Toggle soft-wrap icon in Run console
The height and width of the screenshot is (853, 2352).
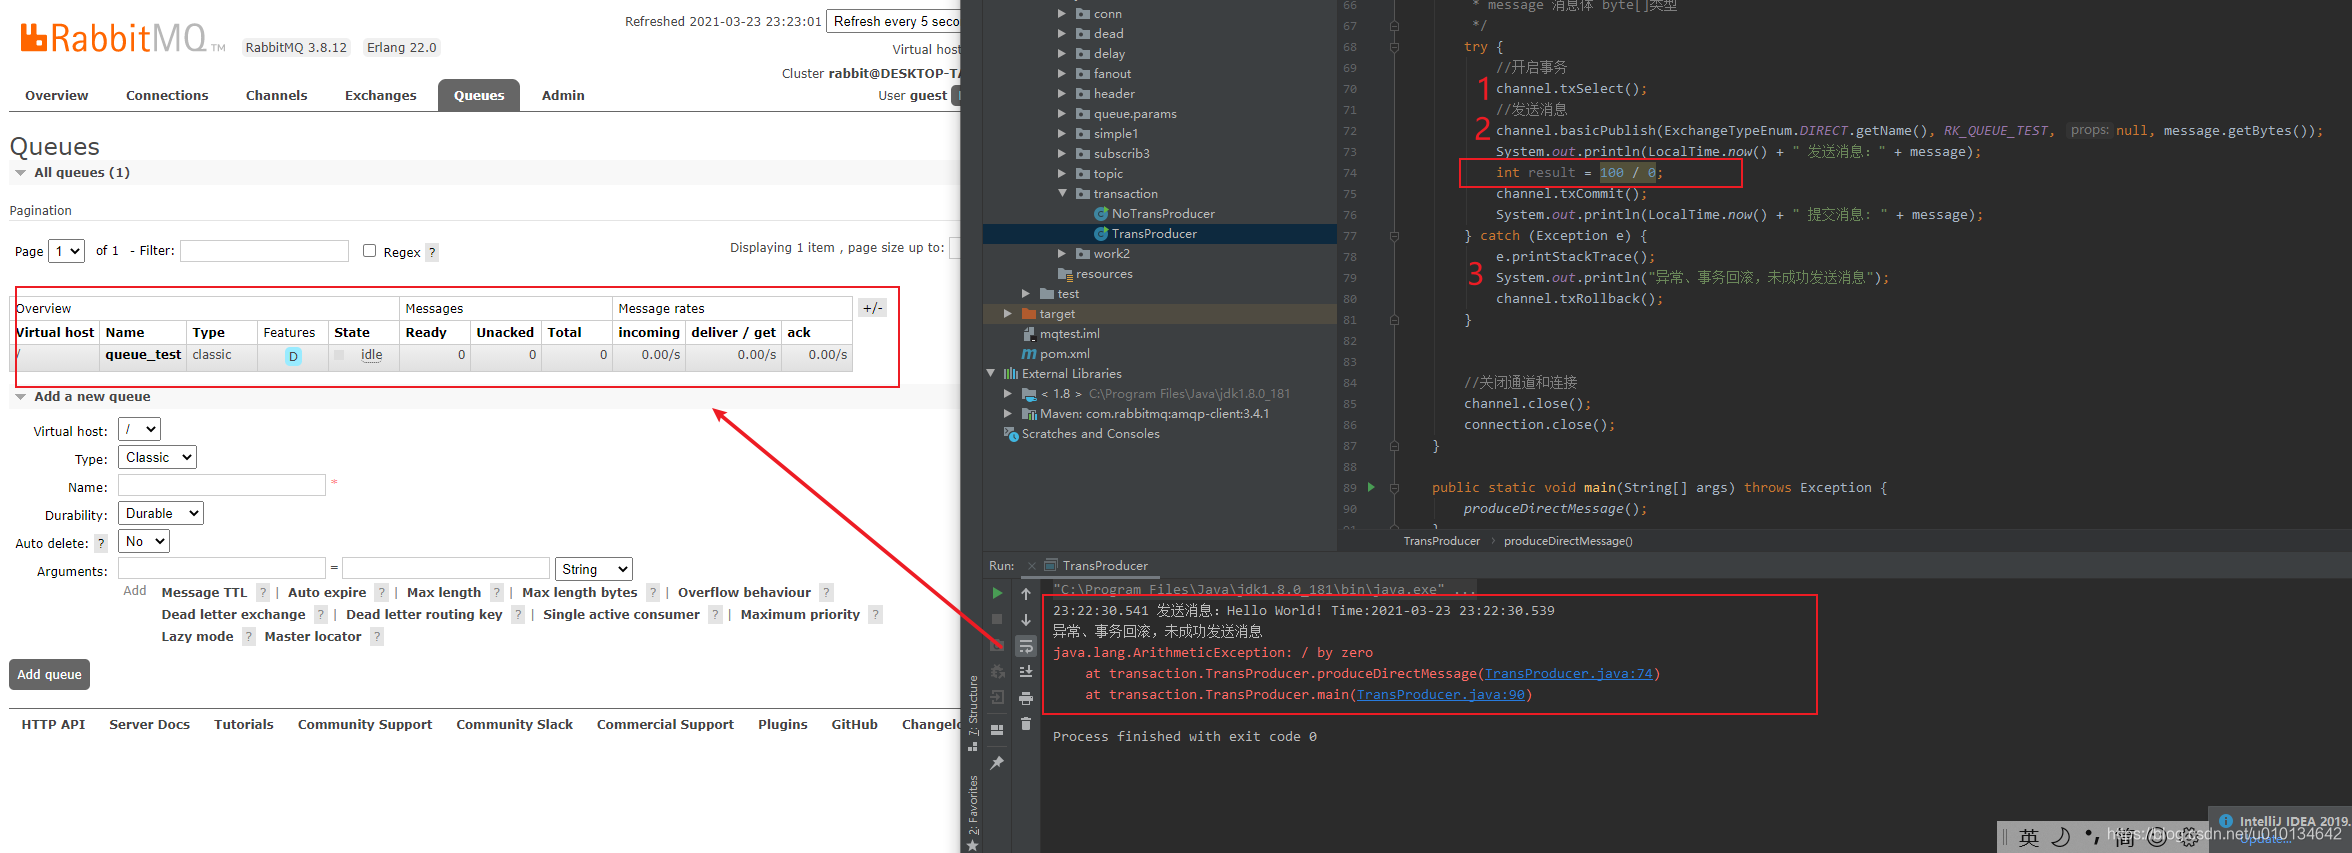(x=1026, y=646)
